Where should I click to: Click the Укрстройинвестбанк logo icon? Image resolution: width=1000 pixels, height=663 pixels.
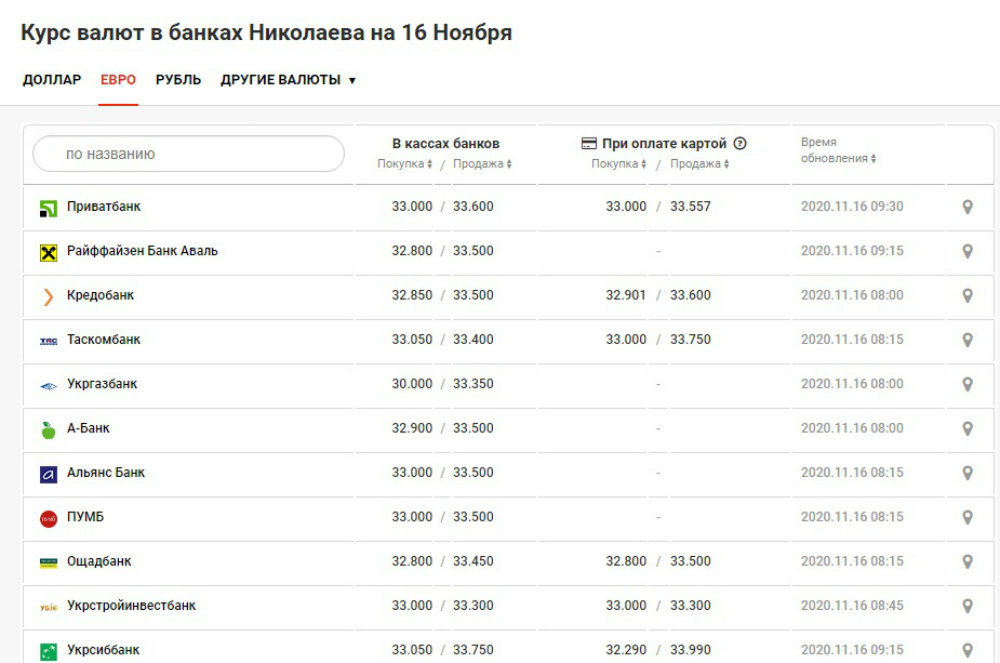(48, 608)
